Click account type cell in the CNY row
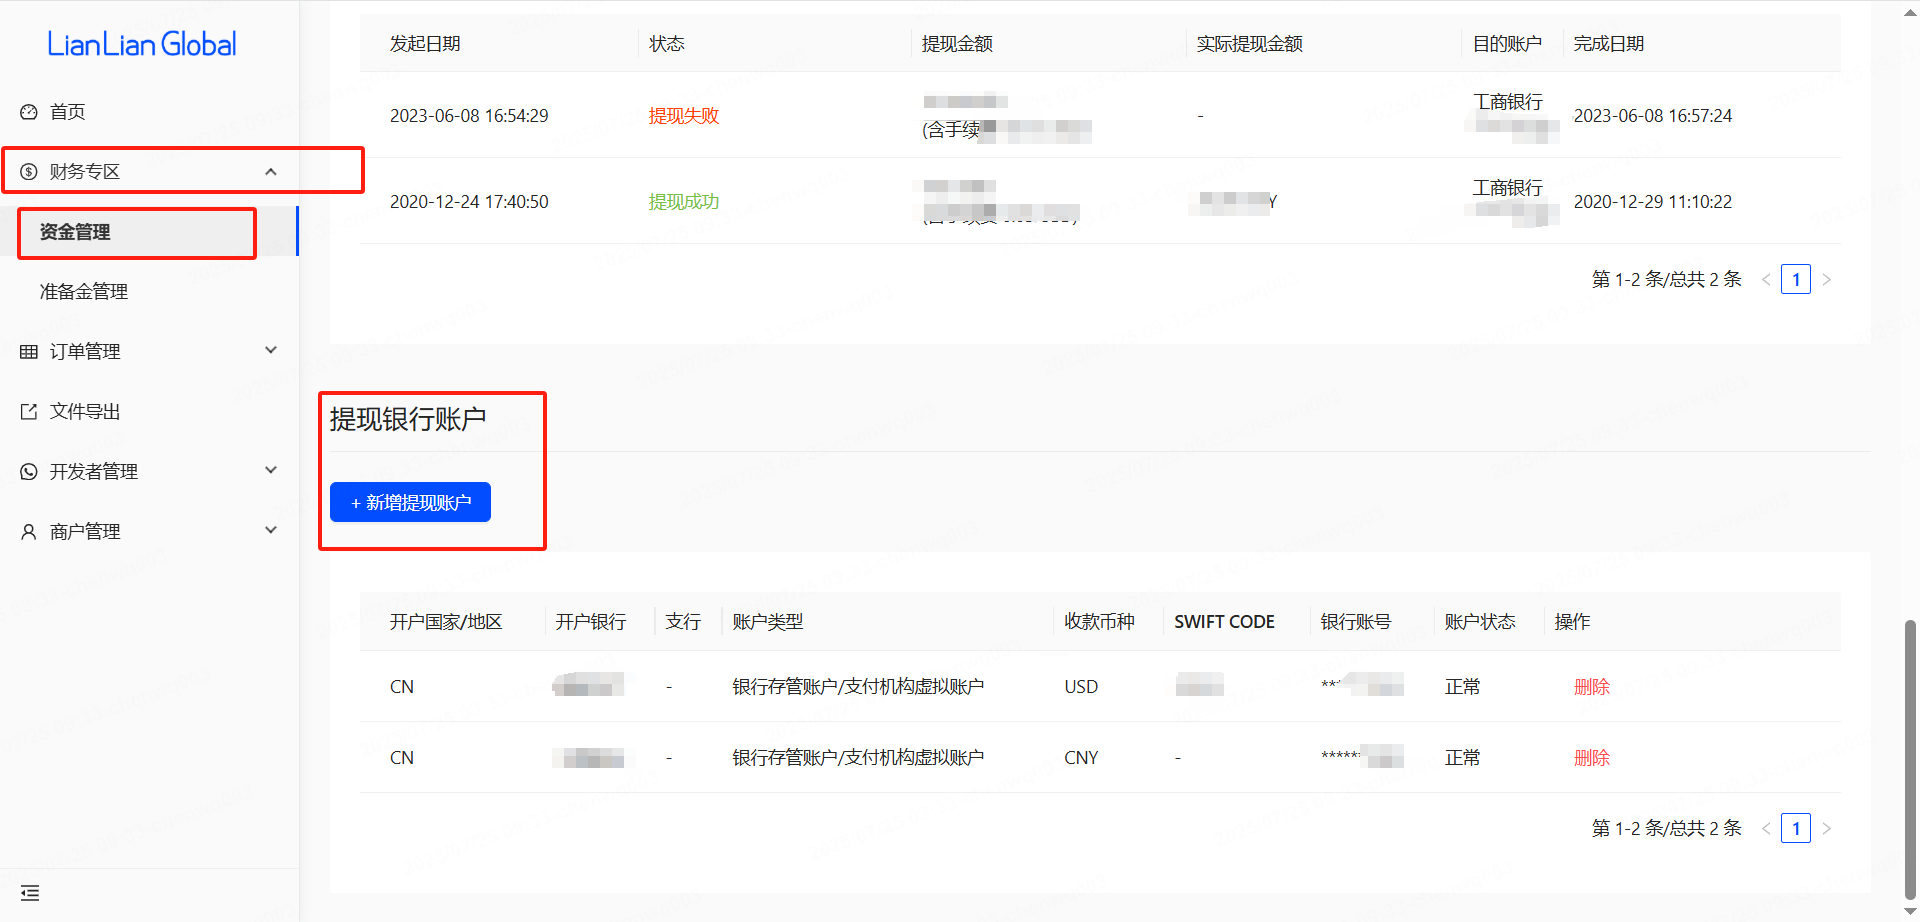 pos(858,758)
